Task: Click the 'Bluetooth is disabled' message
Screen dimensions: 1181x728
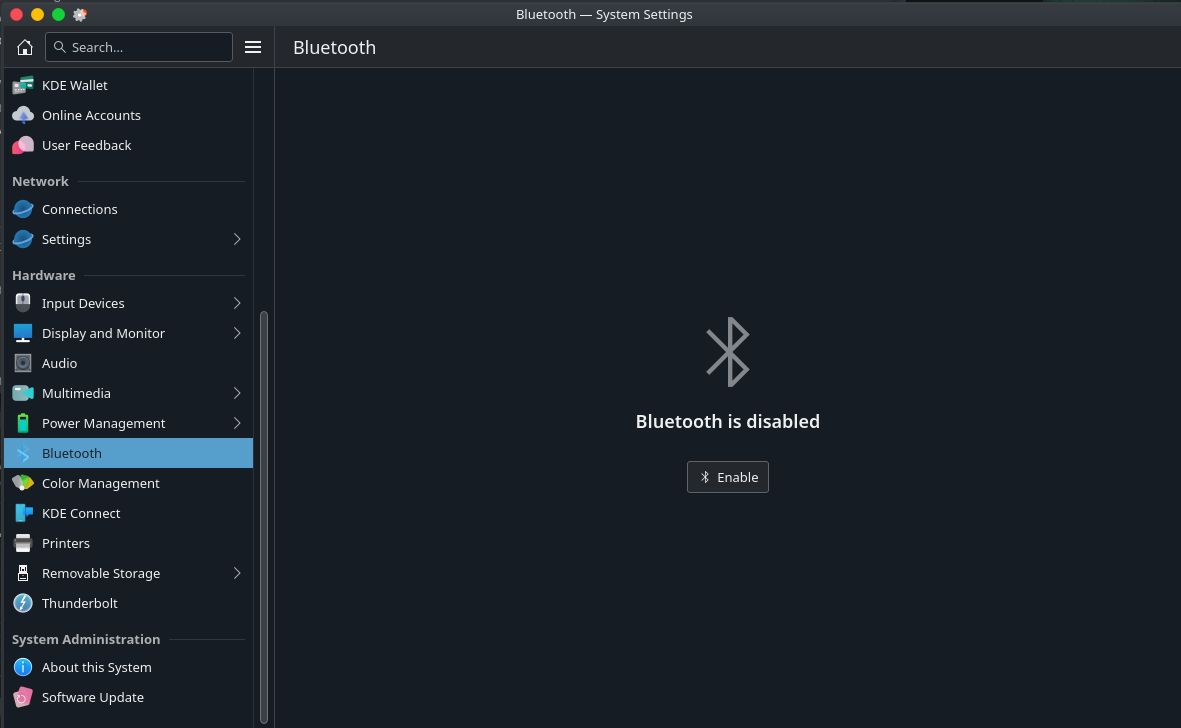Action: 728,422
